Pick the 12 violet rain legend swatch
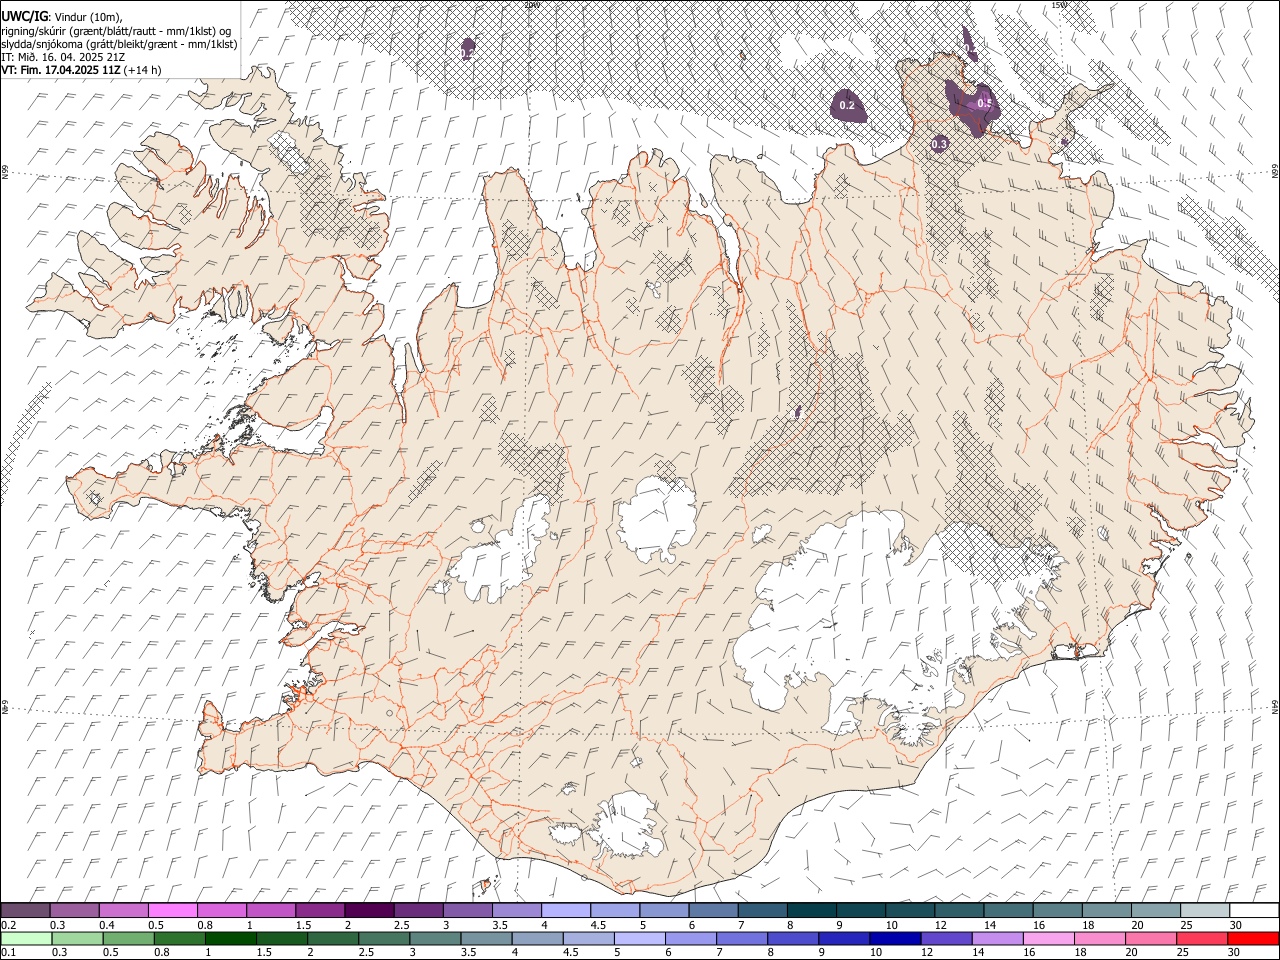The height and width of the screenshot is (960, 1280). [946, 939]
